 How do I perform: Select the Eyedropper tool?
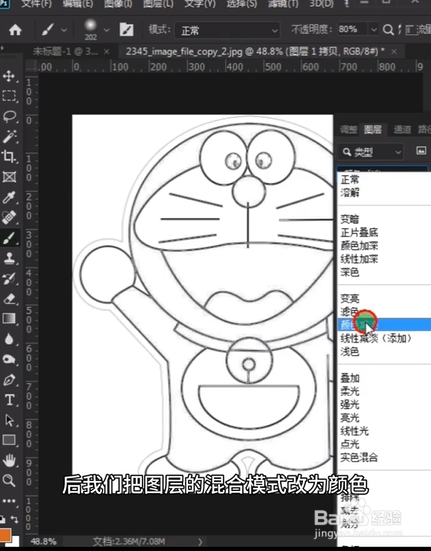pyautogui.click(x=9, y=197)
